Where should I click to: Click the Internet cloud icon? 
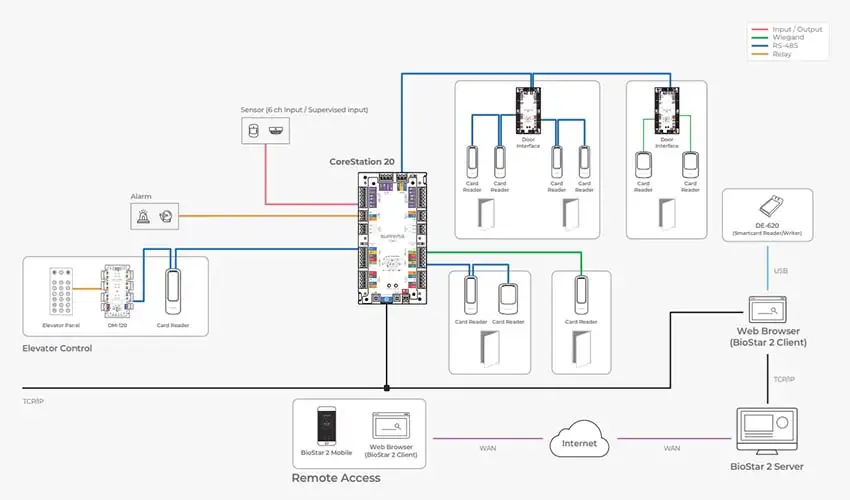579,439
